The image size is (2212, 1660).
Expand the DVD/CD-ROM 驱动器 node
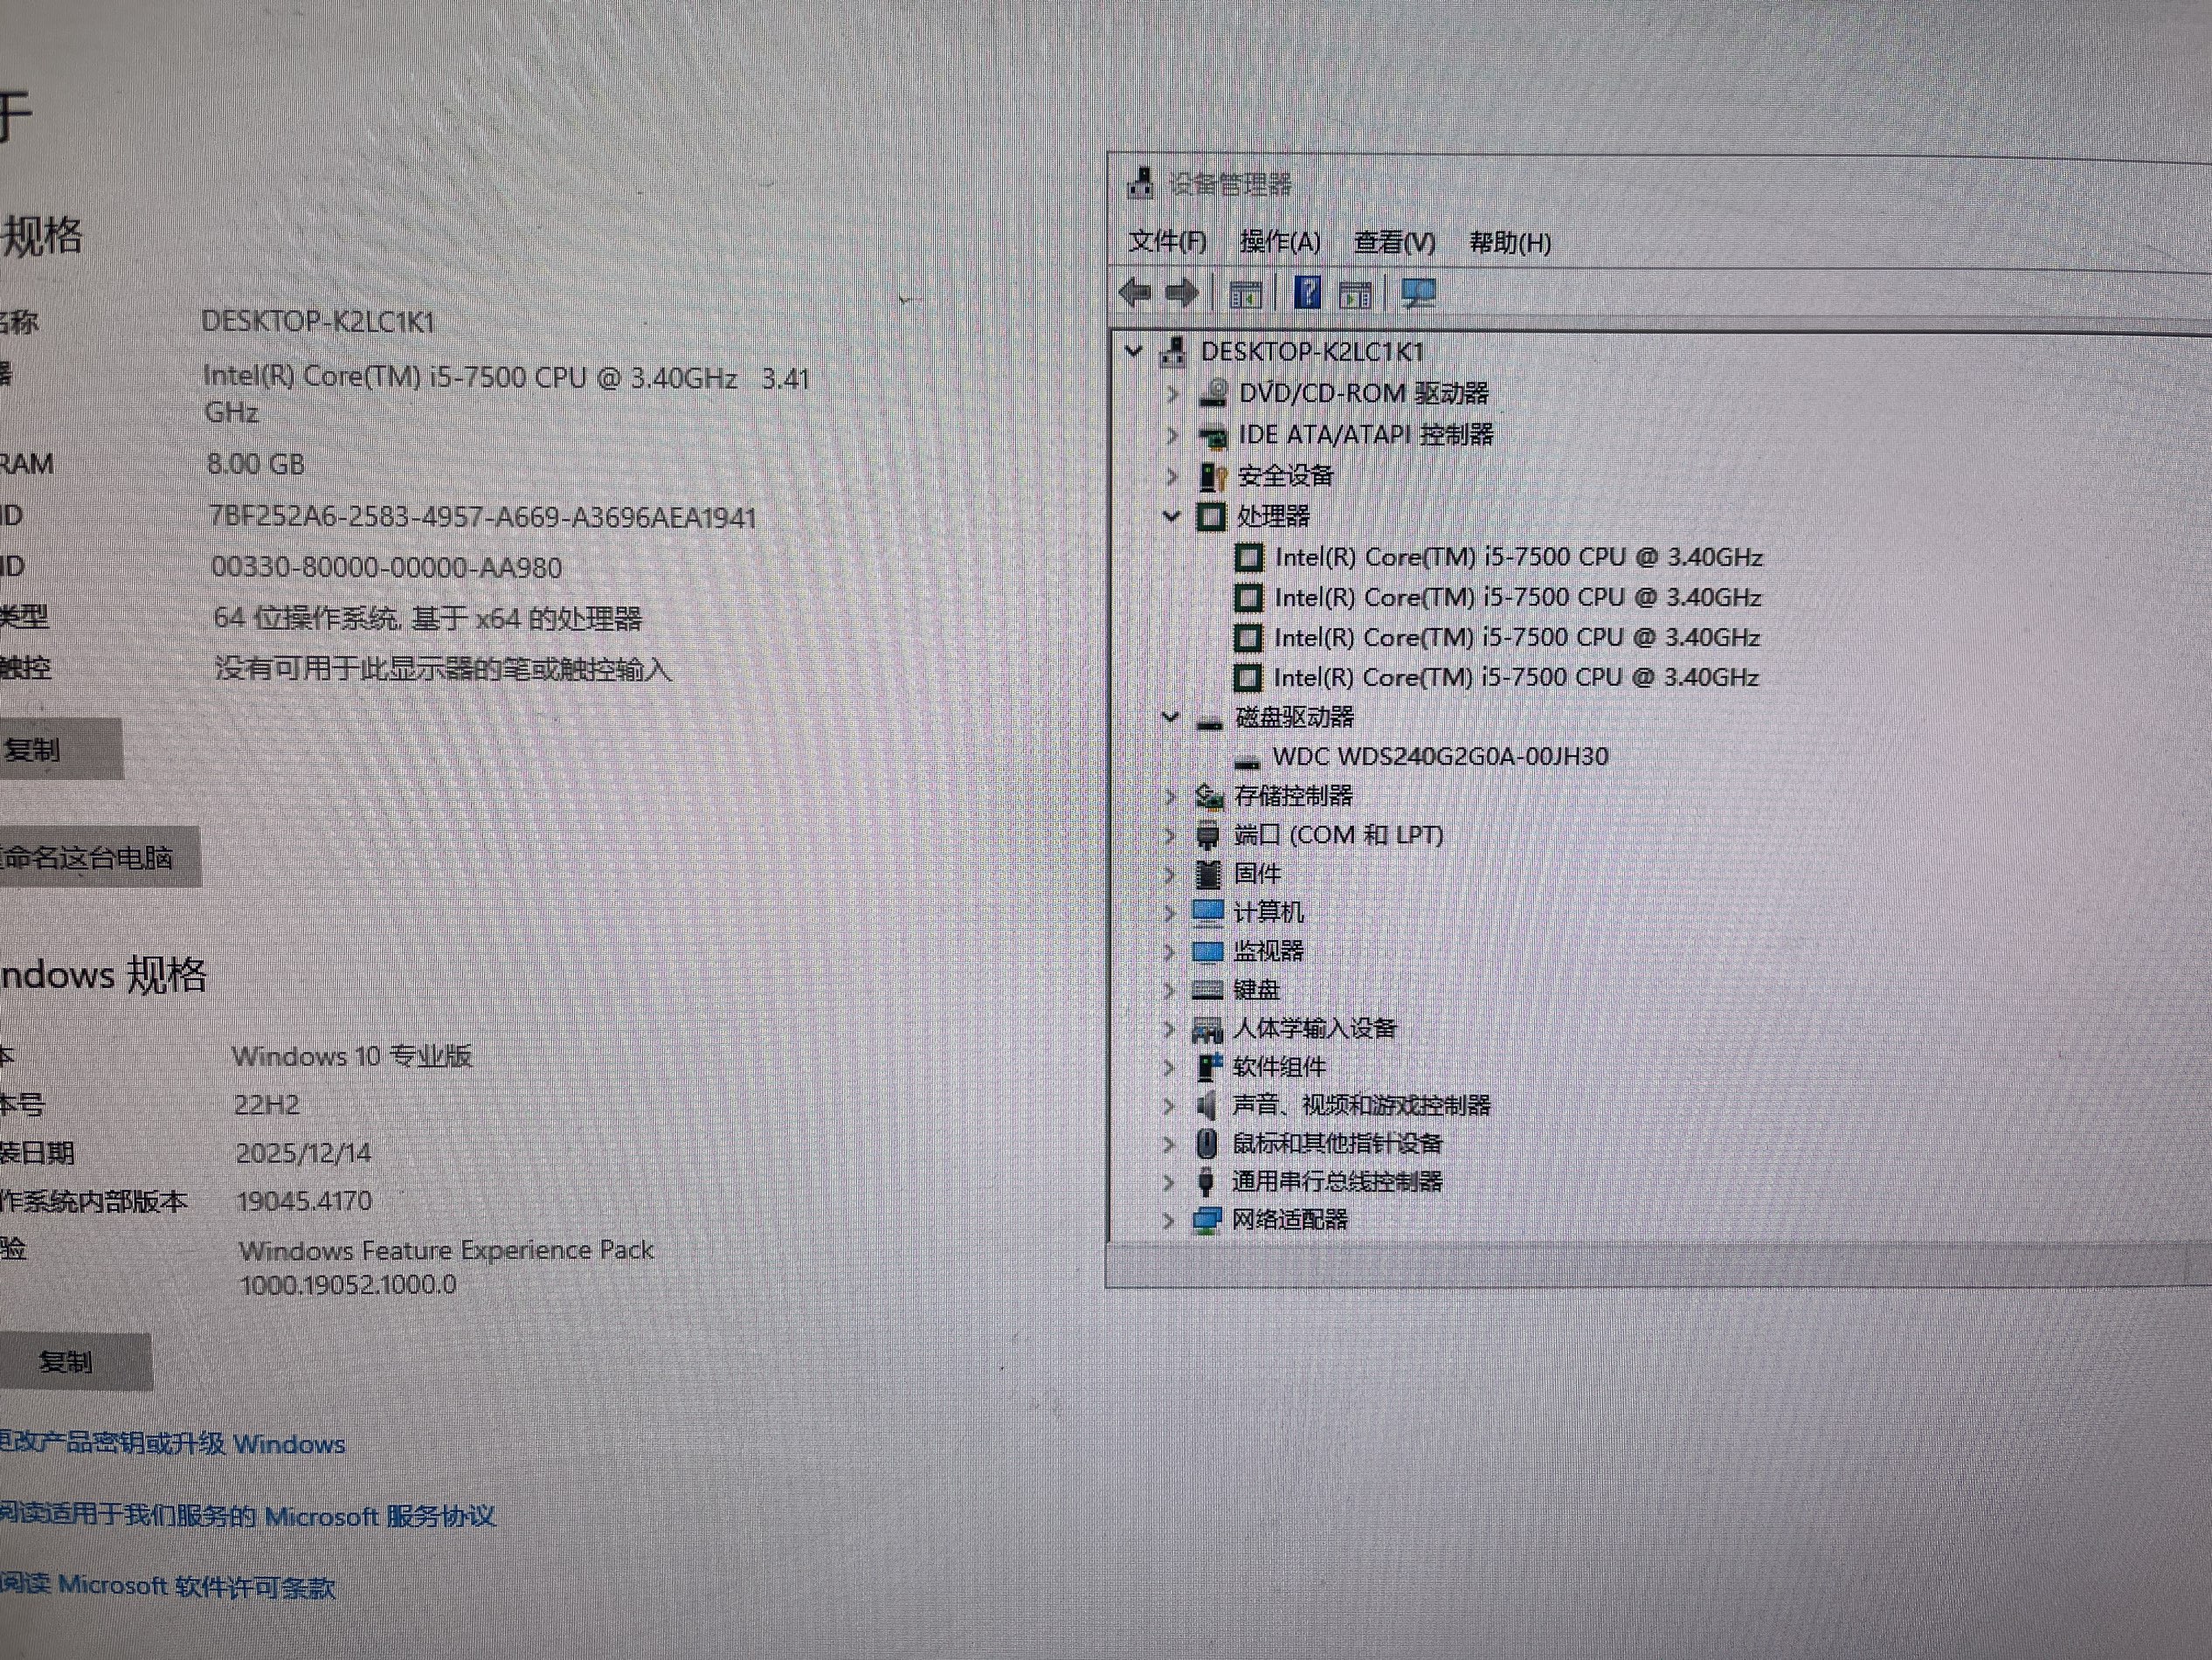coord(1173,394)
